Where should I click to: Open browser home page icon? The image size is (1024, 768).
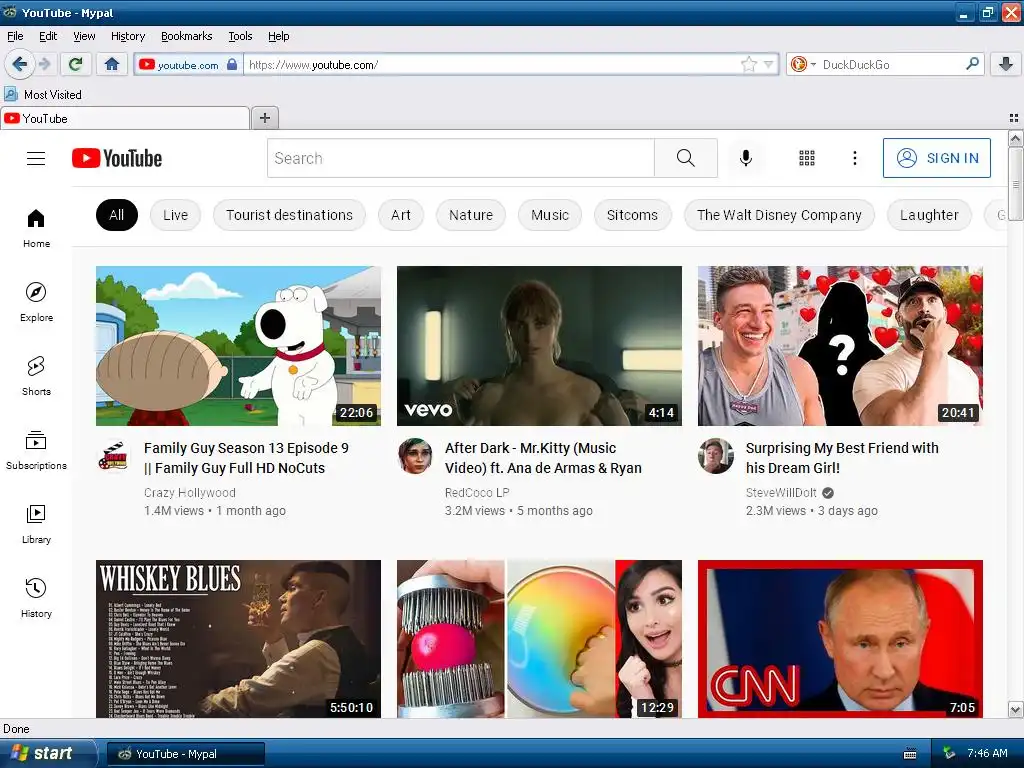112,64
